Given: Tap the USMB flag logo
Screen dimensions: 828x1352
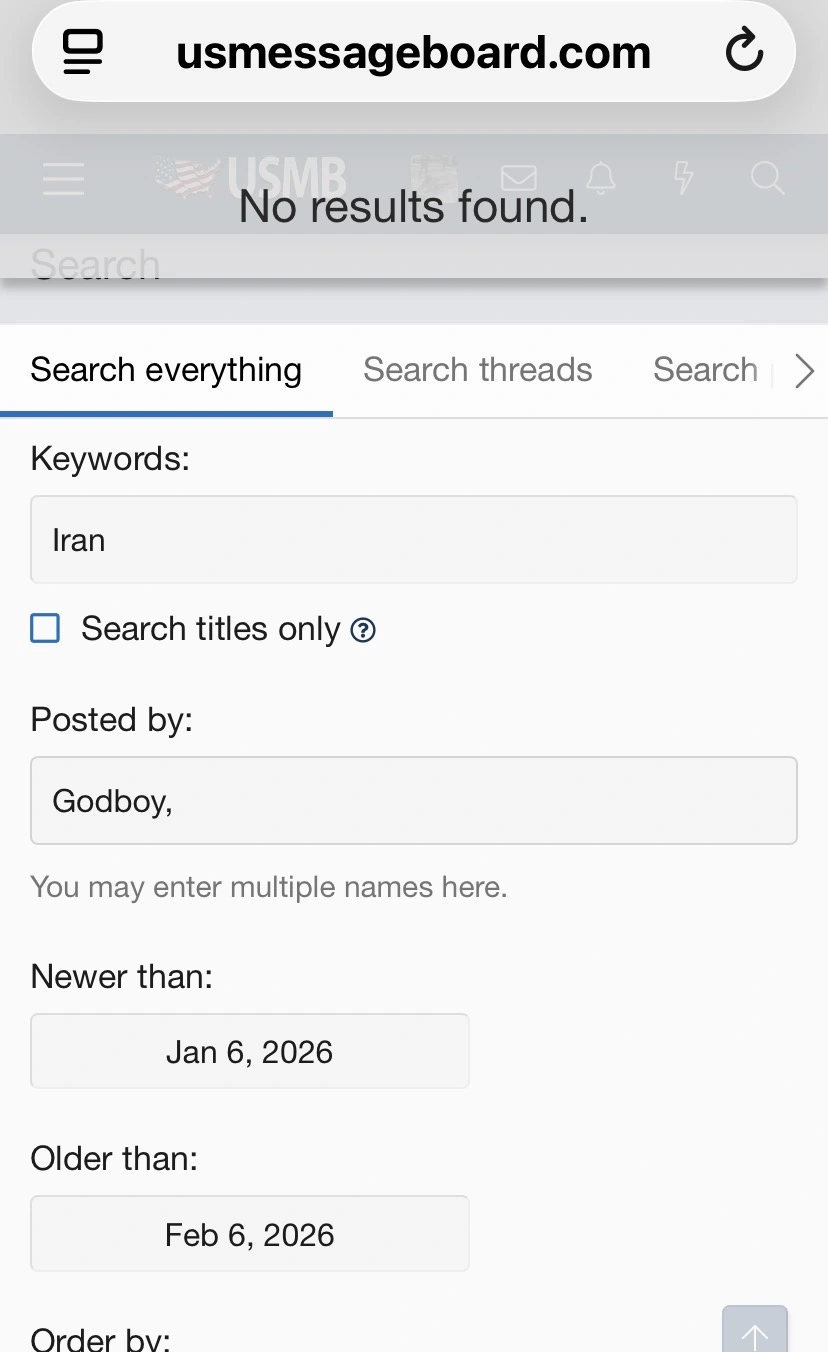Looking at the screenshot, I should [x=252, y=178].
